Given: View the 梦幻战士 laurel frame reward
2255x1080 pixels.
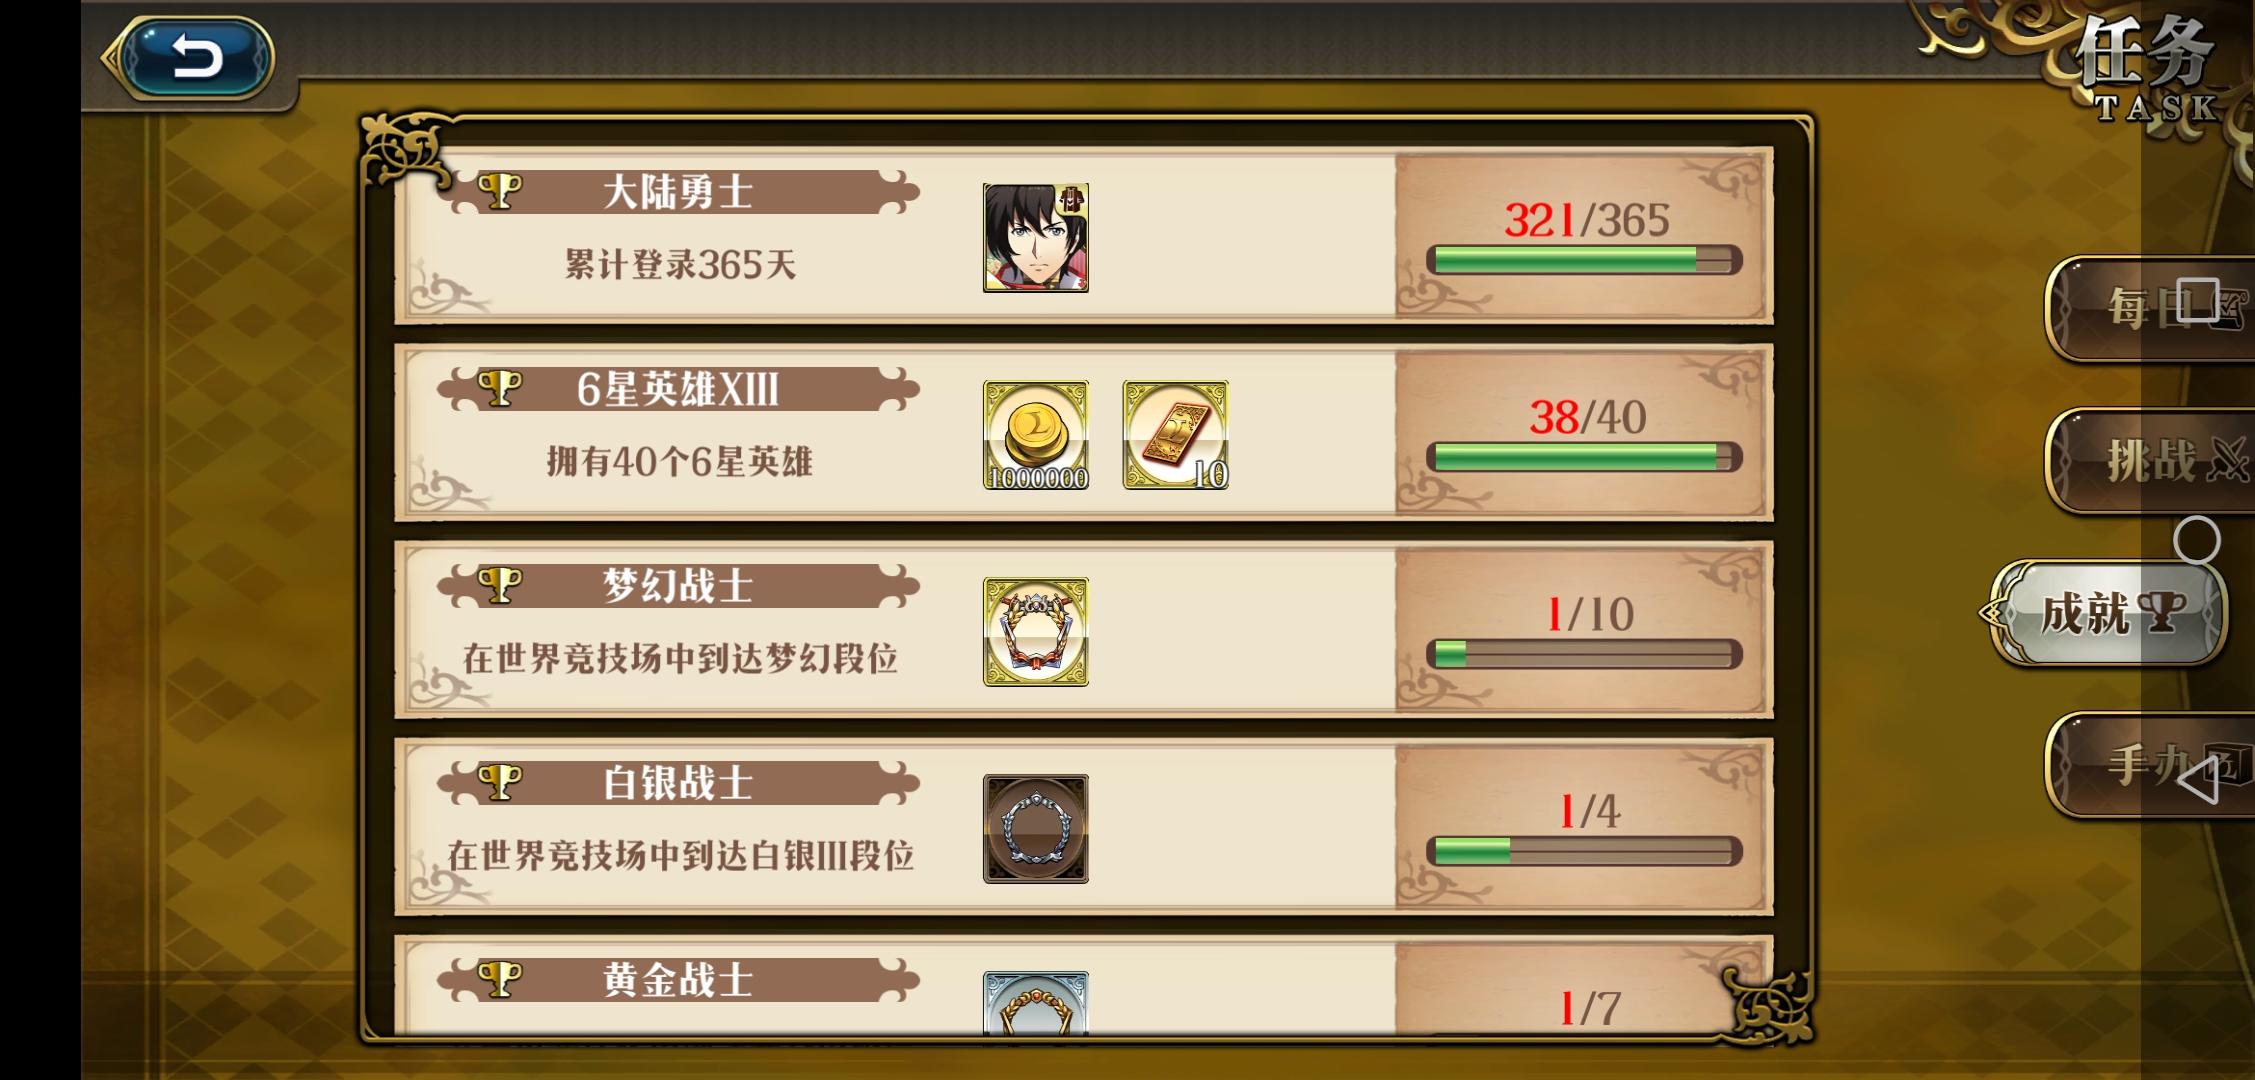Looking at the screenshot, I should point(1035,632).
